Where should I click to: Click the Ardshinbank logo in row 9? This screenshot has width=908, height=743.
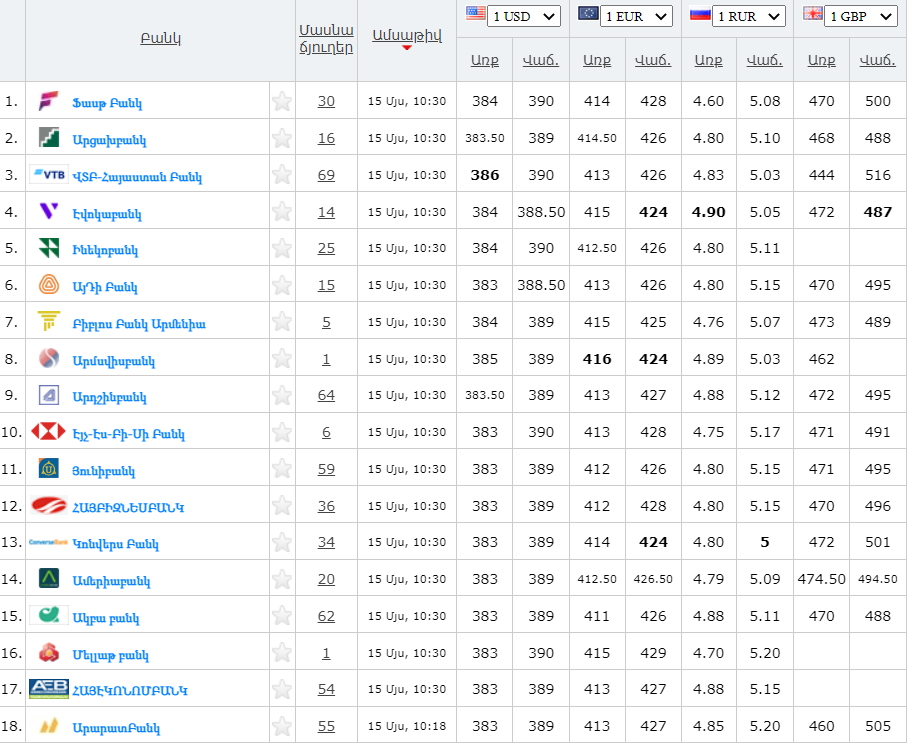pyautogui.click(x=49, y=396)
